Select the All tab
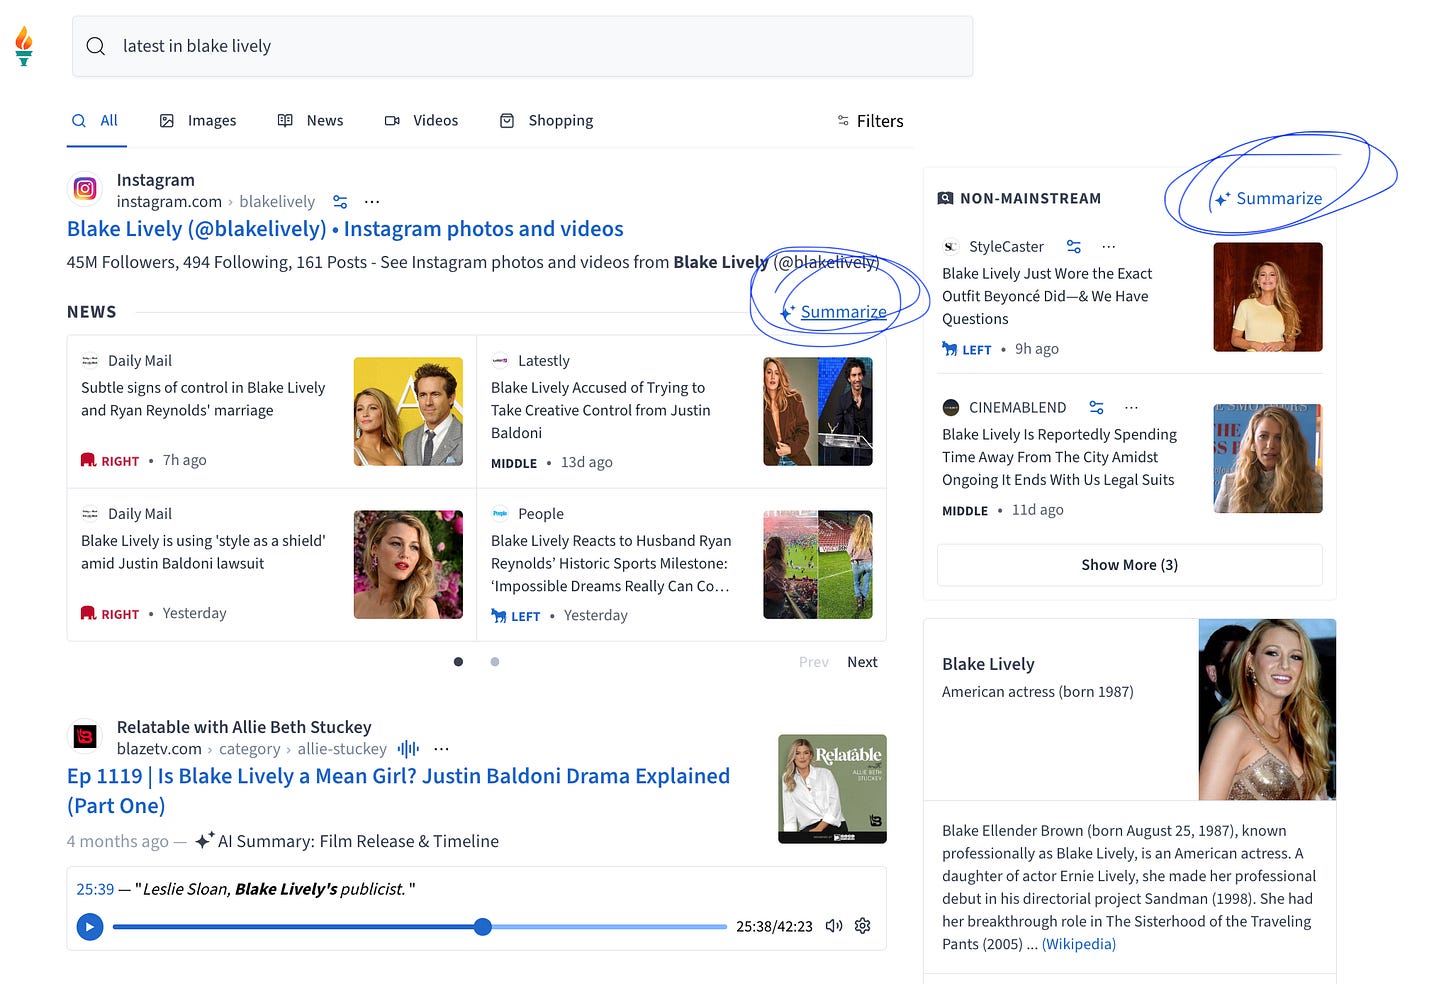Screen dimensions: 1456x984 [96, 121]
